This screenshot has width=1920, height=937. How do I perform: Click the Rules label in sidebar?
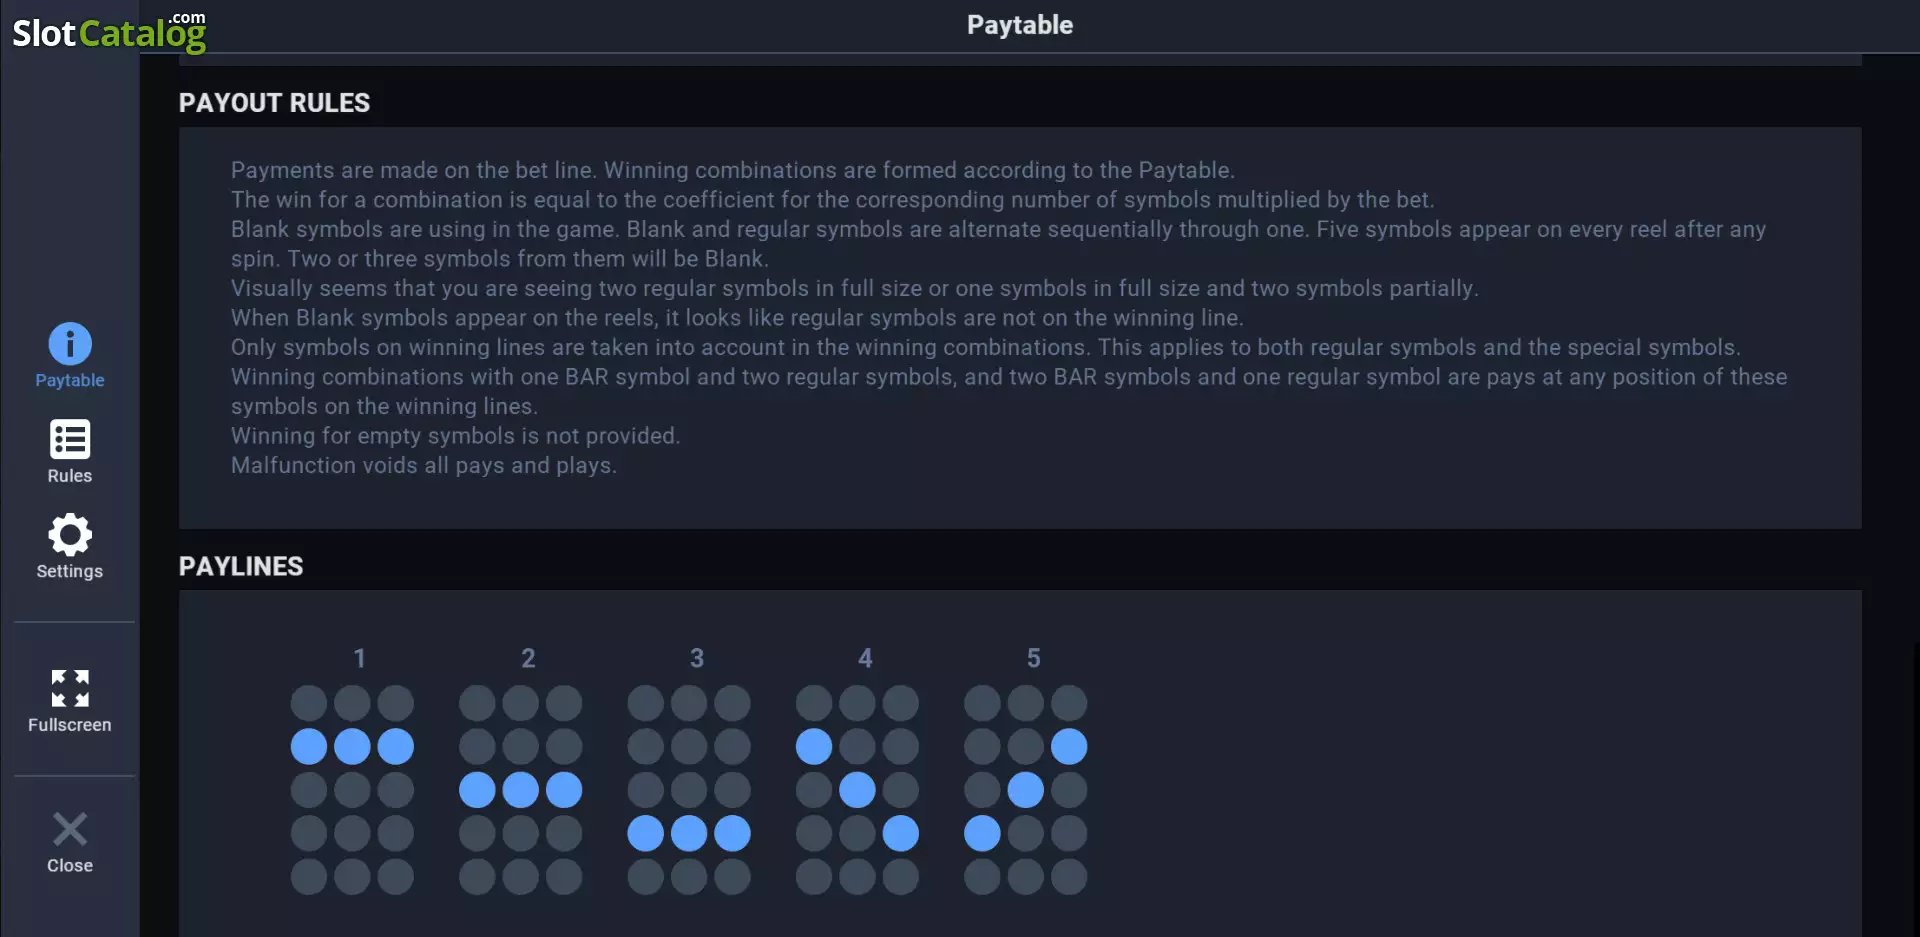click(x=70, y=476)
